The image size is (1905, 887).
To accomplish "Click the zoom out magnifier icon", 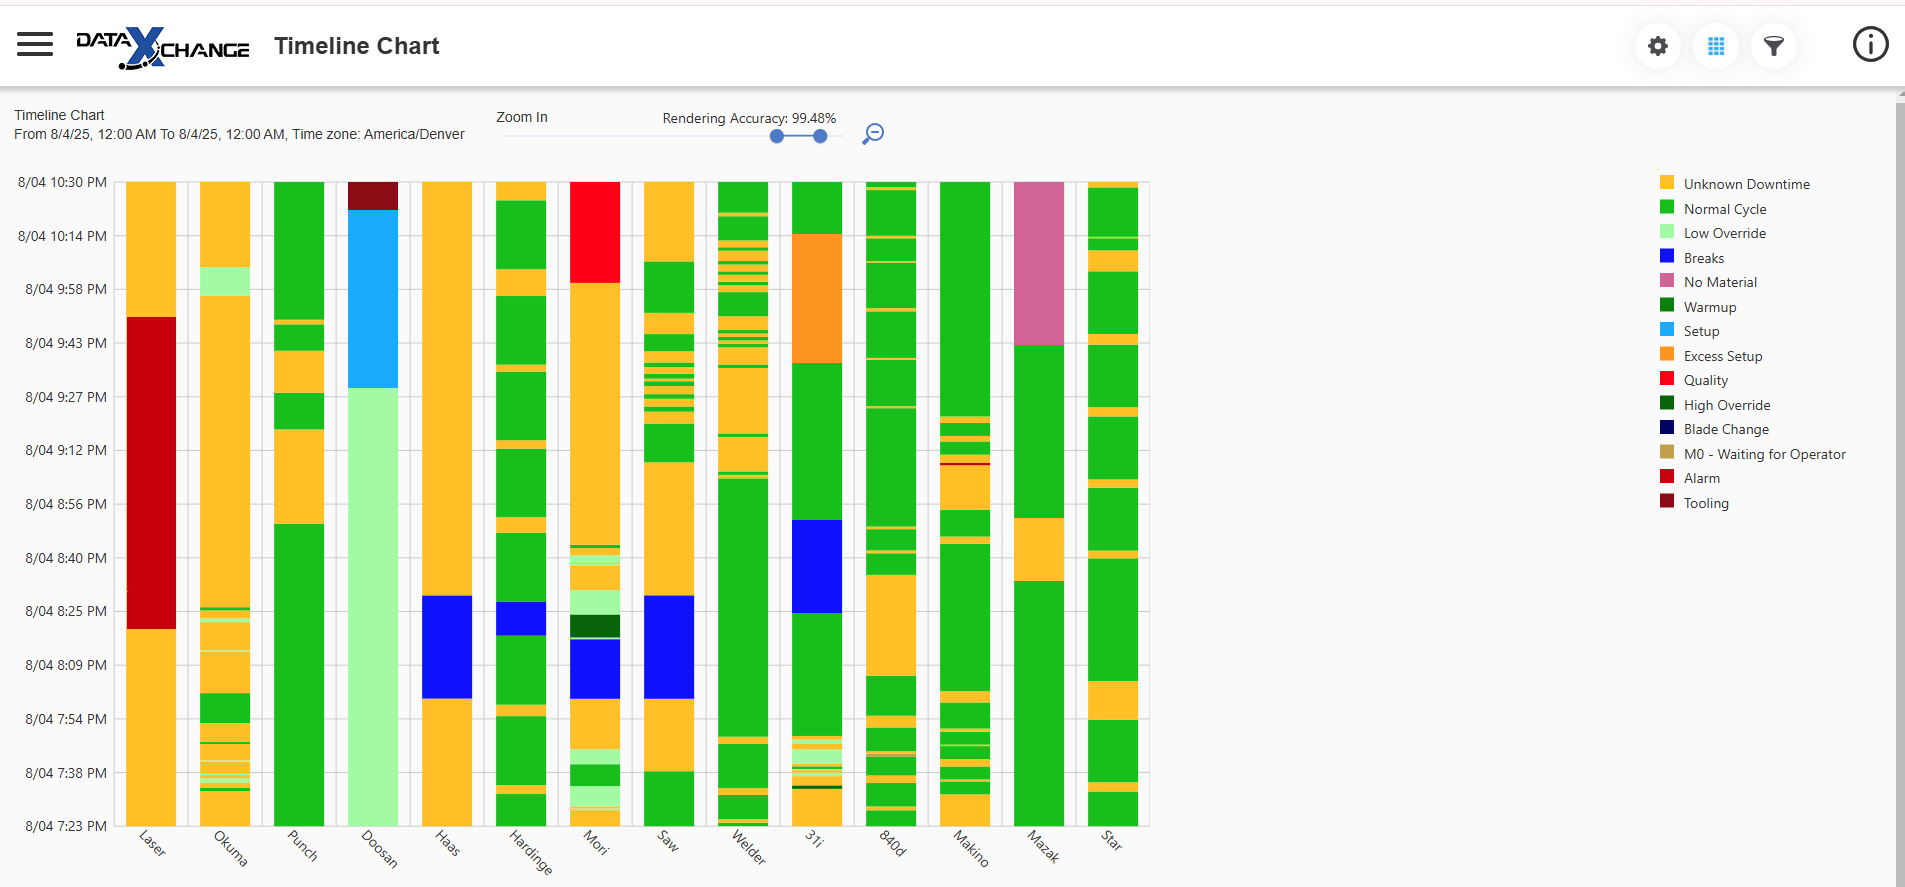I will (873, 134).
